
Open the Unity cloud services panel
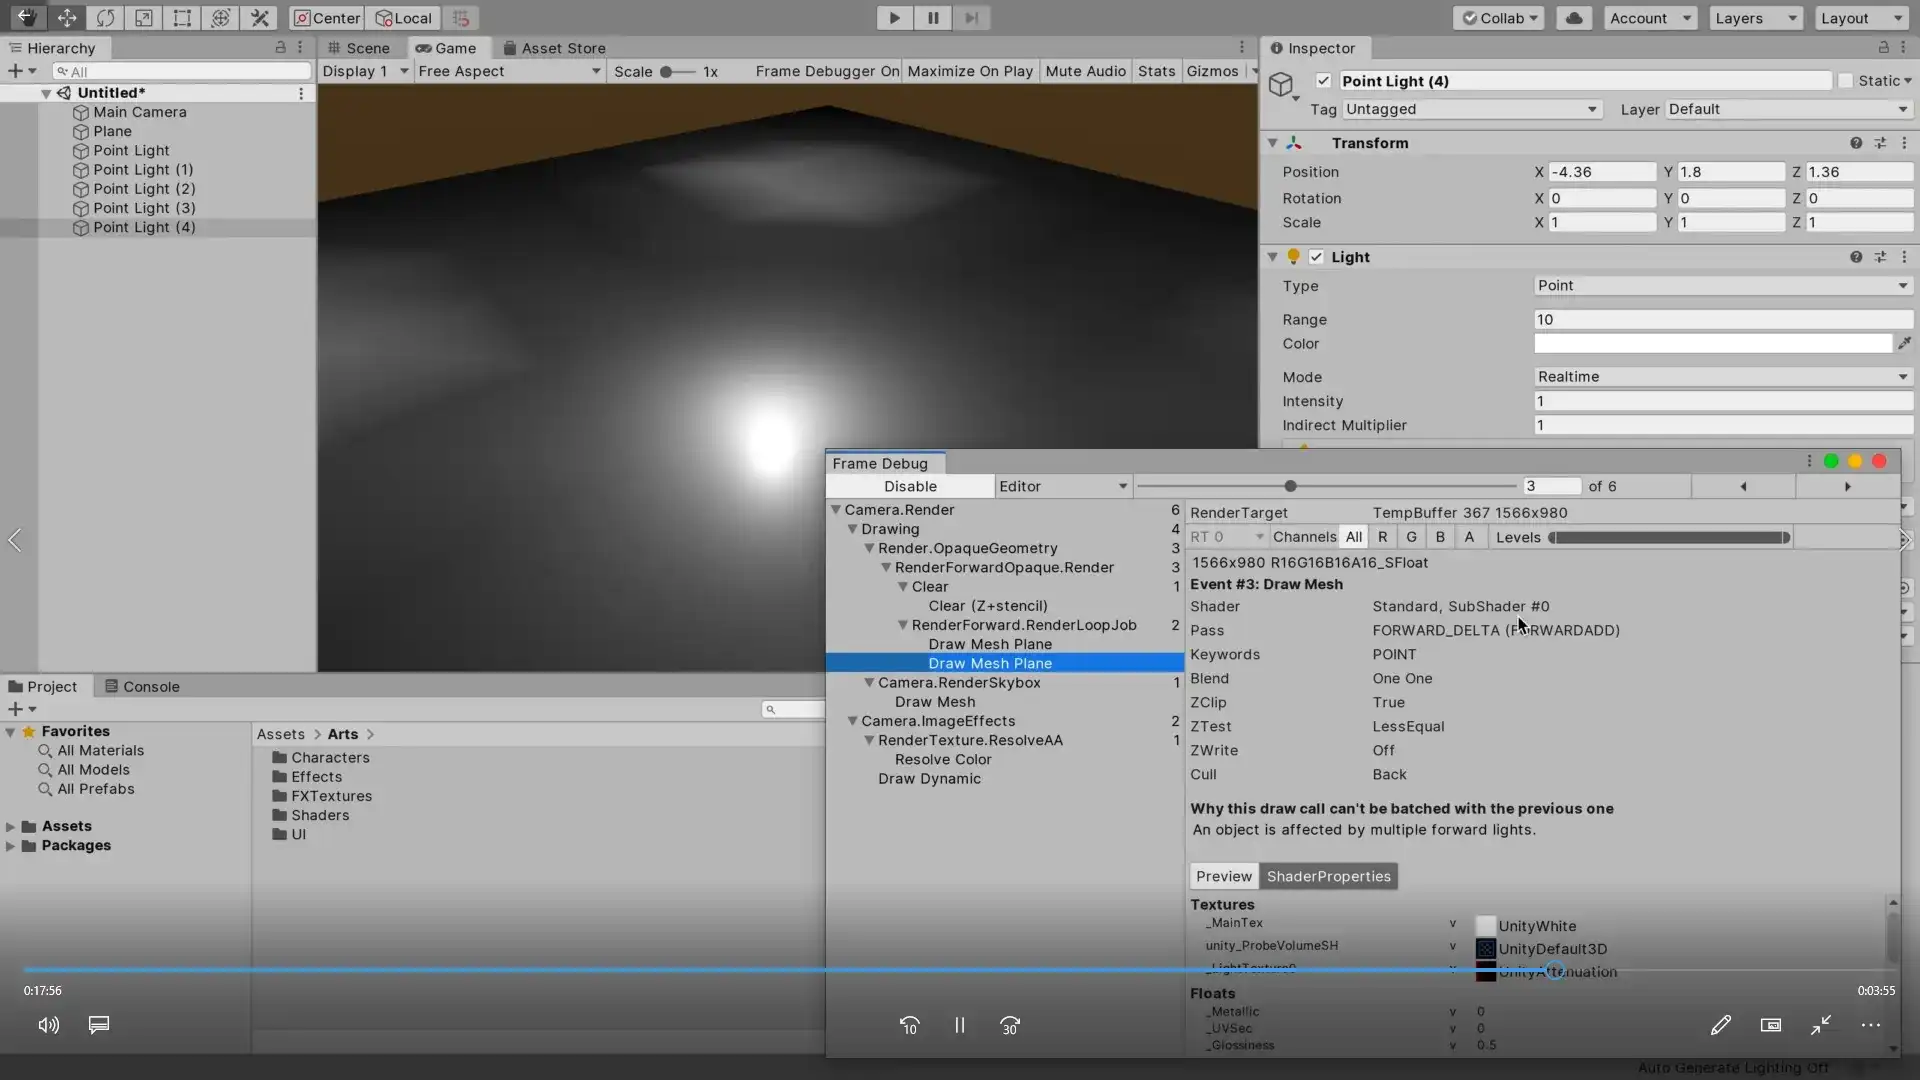tap(1573, 18)
